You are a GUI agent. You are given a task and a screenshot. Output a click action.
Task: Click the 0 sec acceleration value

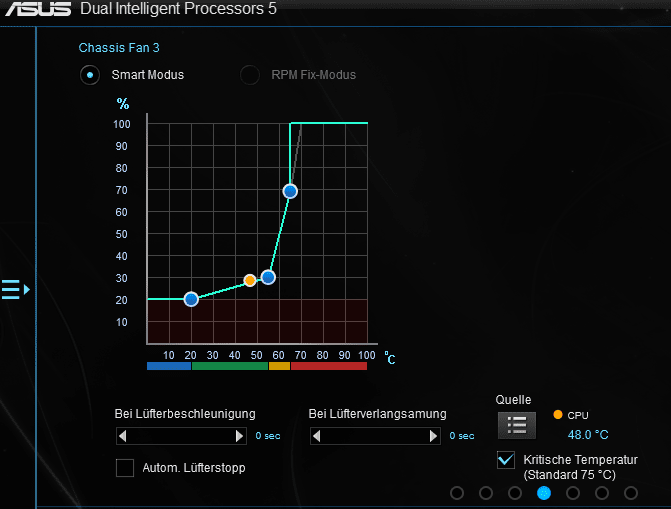(x=268, y=436)
